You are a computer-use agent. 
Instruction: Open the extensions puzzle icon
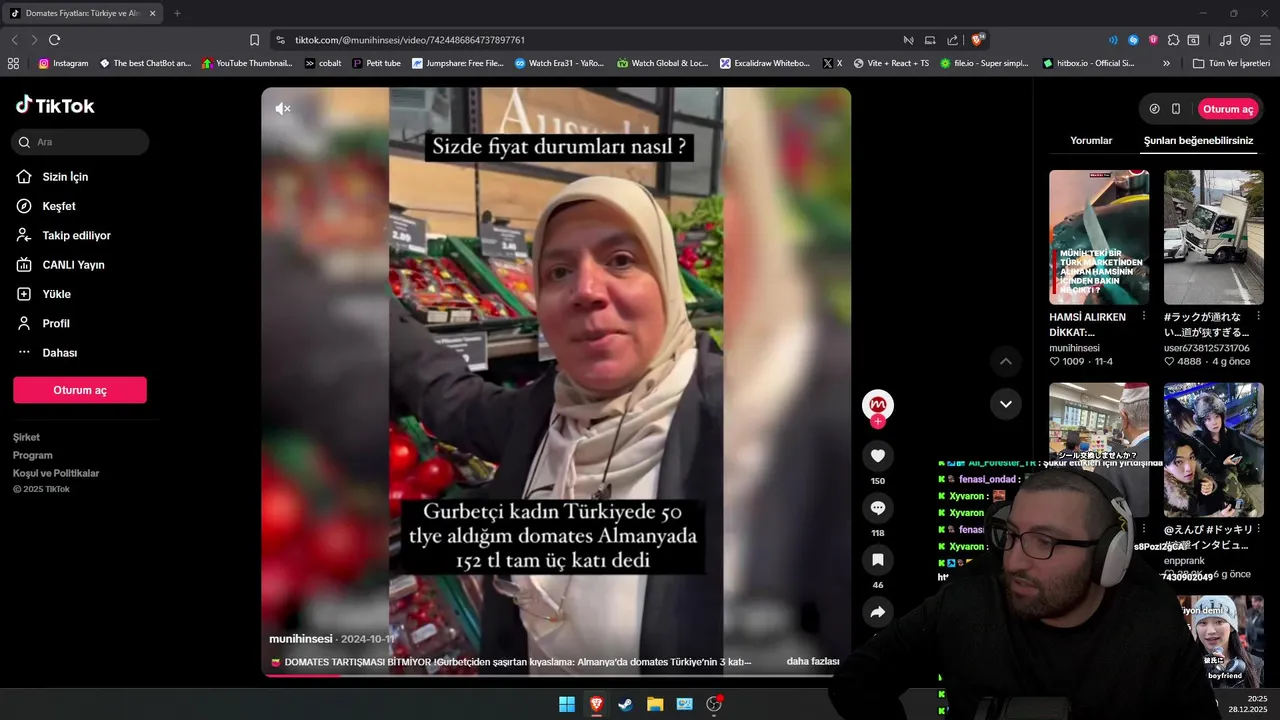(1173, 40)
